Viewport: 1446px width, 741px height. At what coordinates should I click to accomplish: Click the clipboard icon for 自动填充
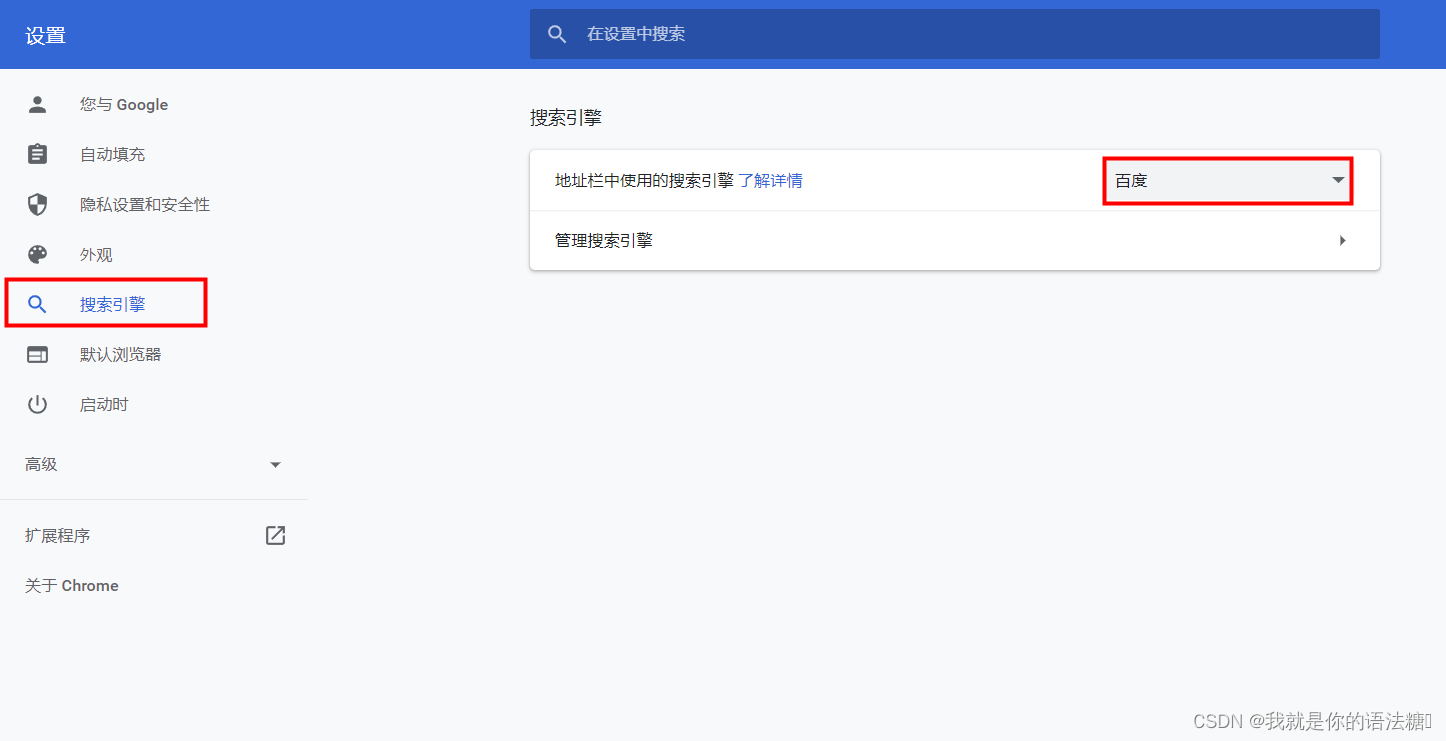click(37, 154)
